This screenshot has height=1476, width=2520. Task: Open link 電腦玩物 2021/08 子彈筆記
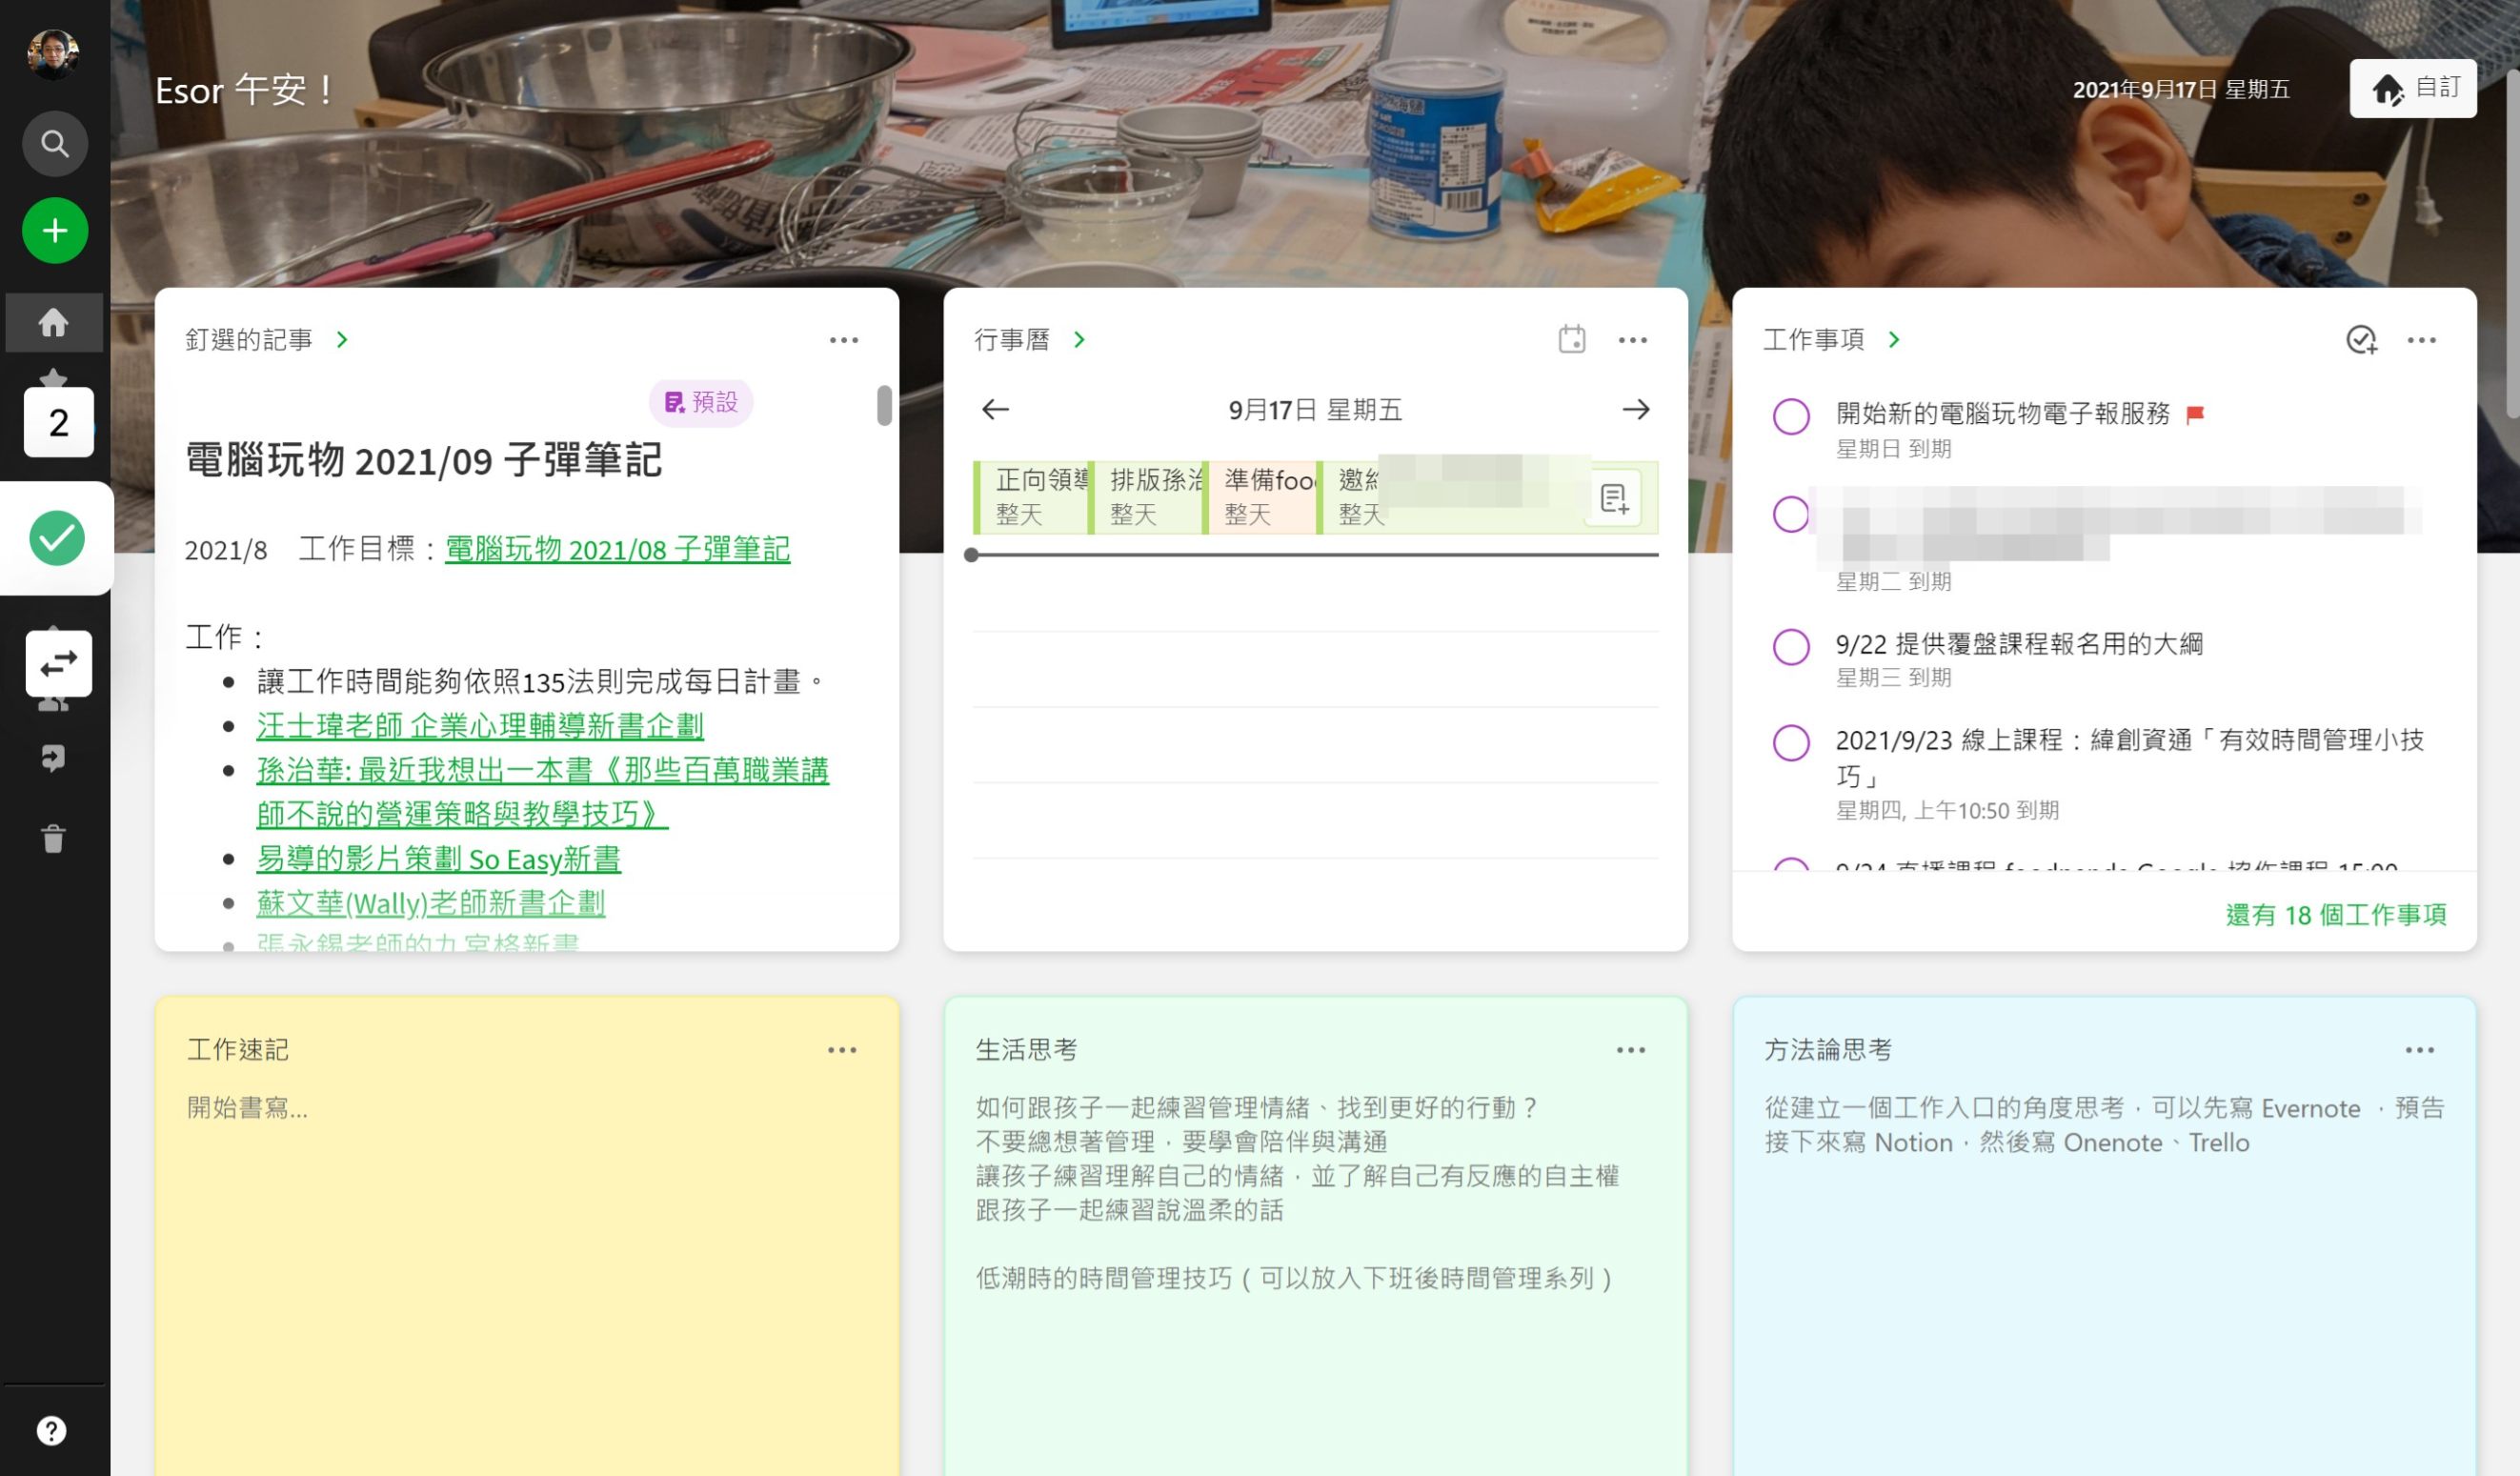[617, 549]
